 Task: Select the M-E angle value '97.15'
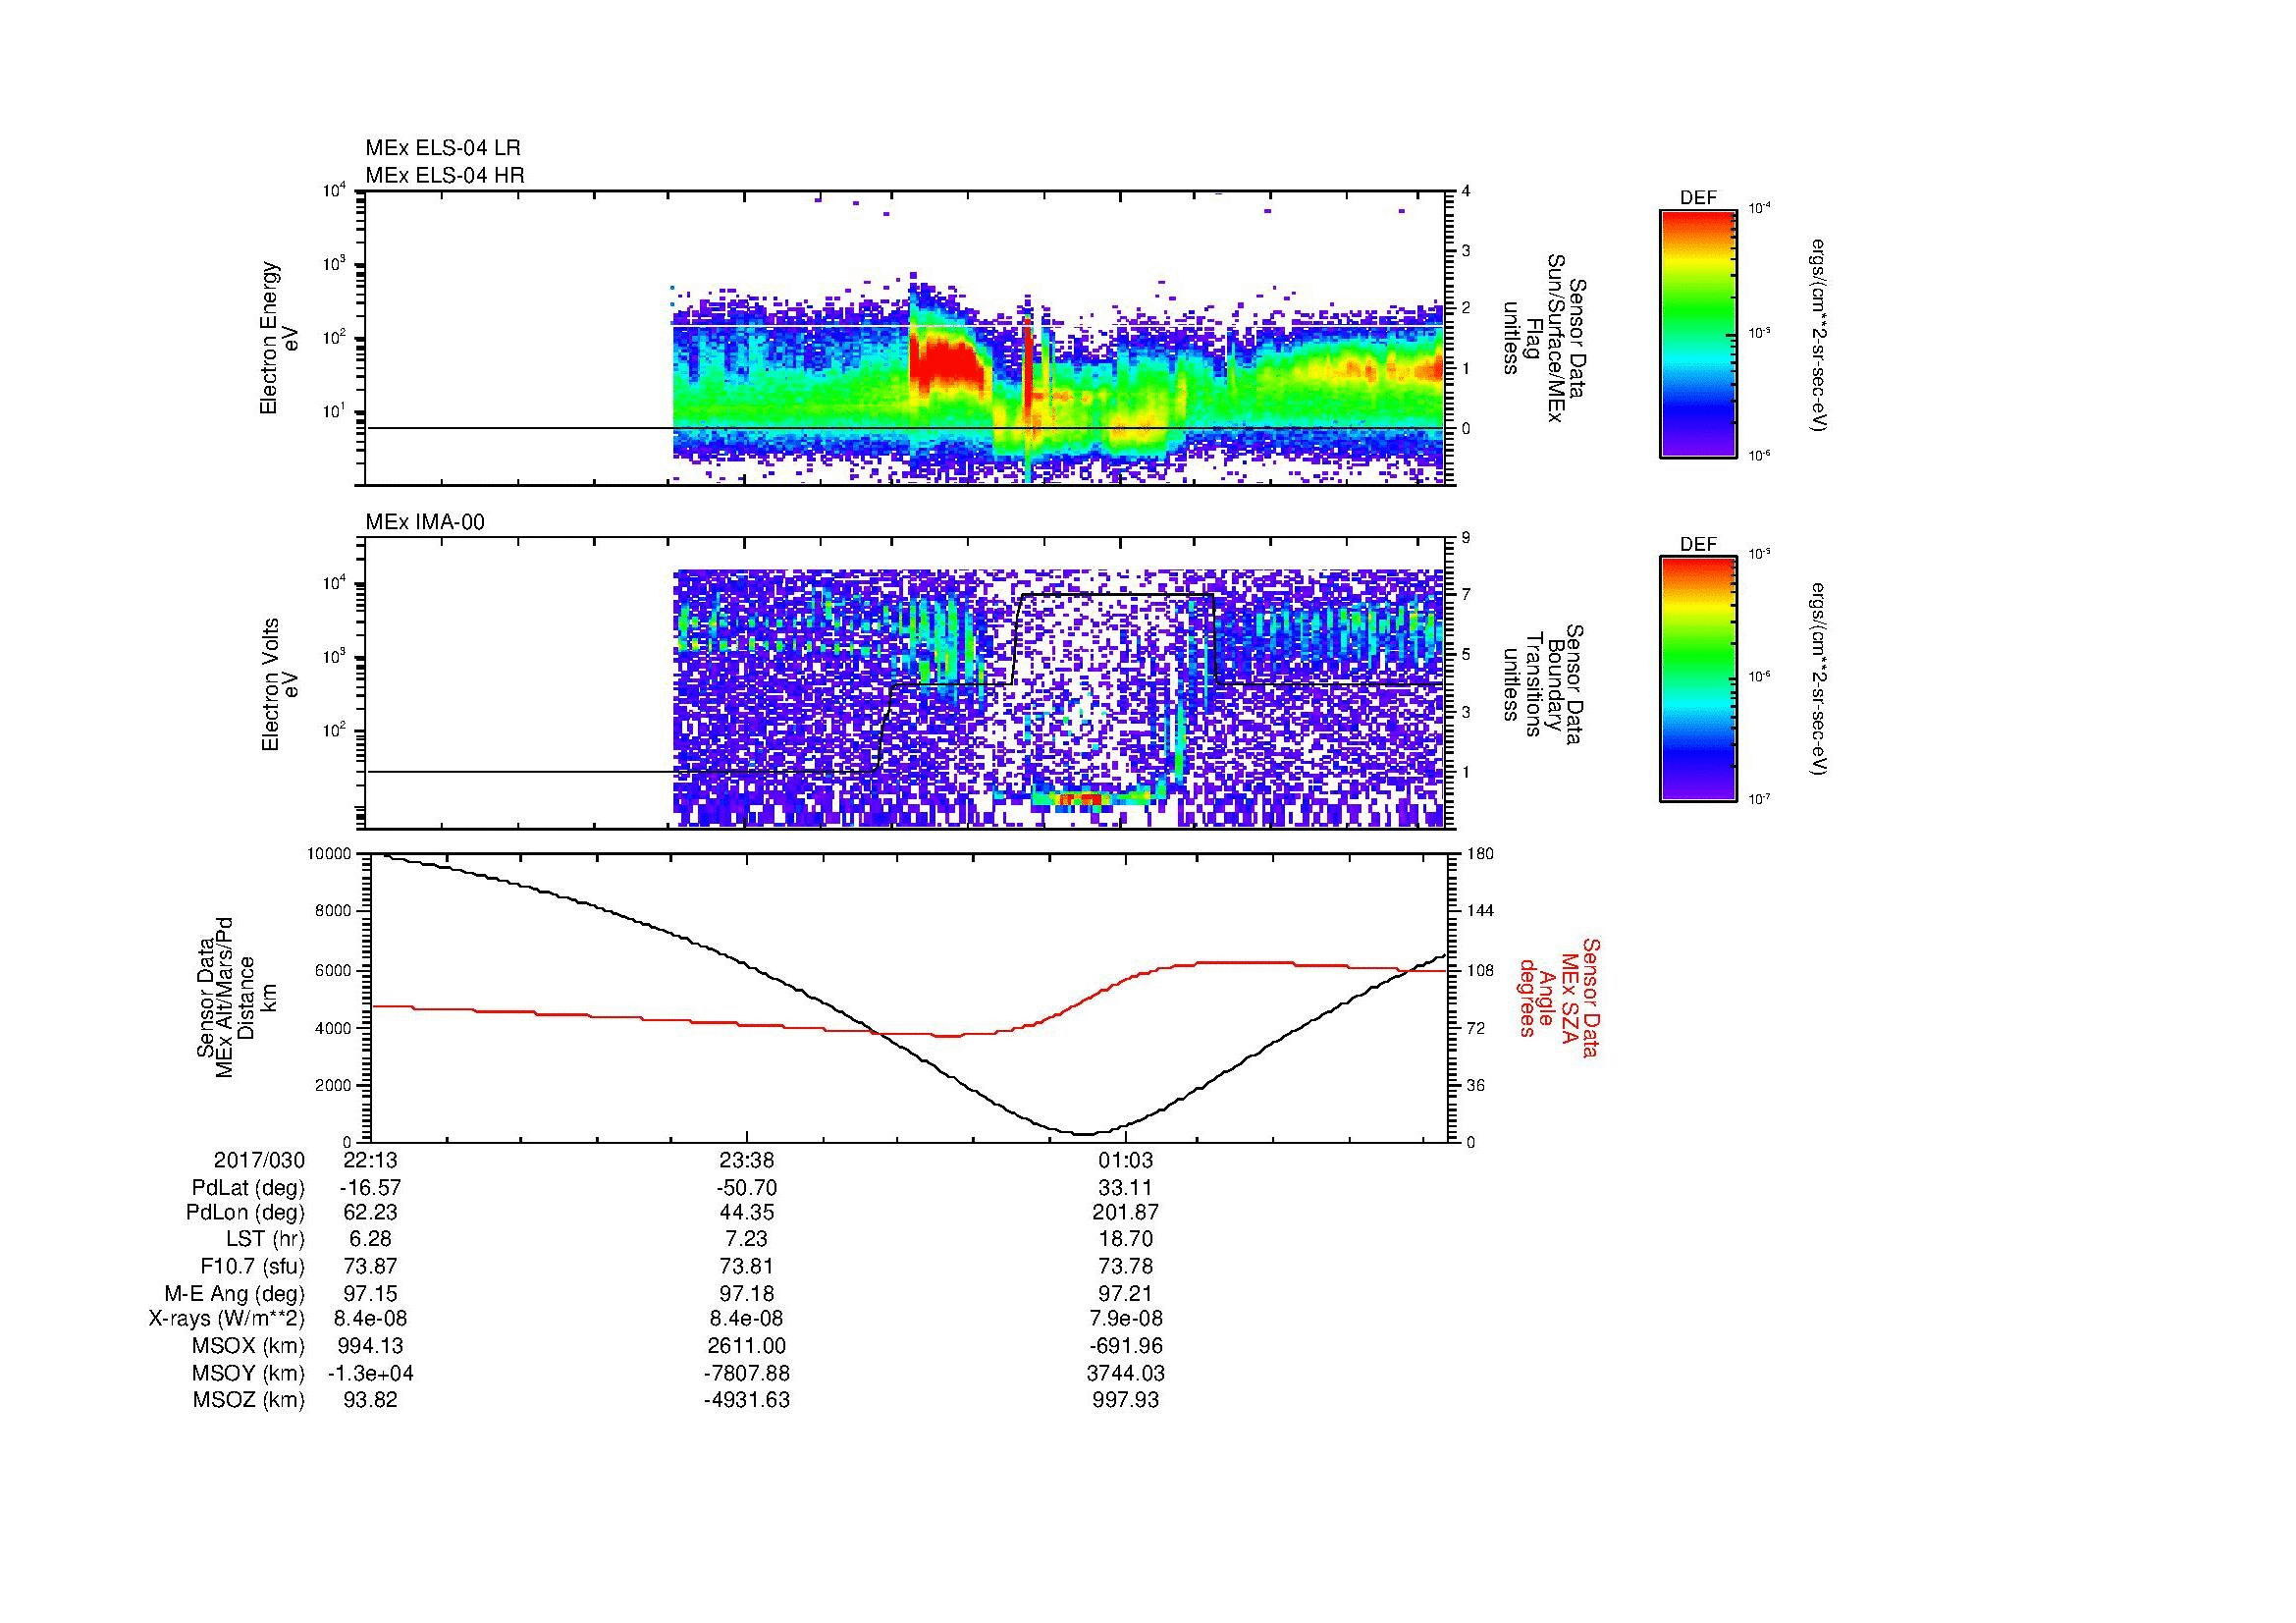370,1293
